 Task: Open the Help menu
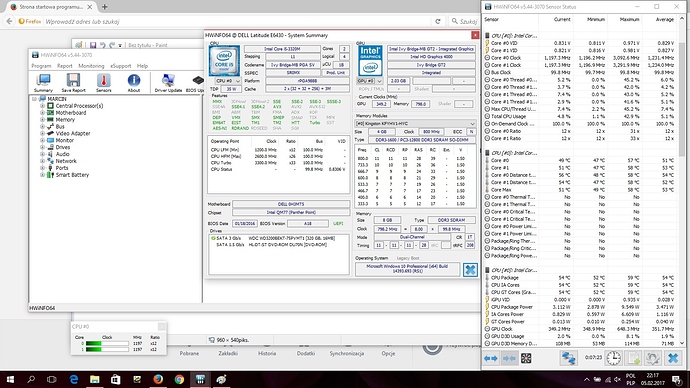142,66
